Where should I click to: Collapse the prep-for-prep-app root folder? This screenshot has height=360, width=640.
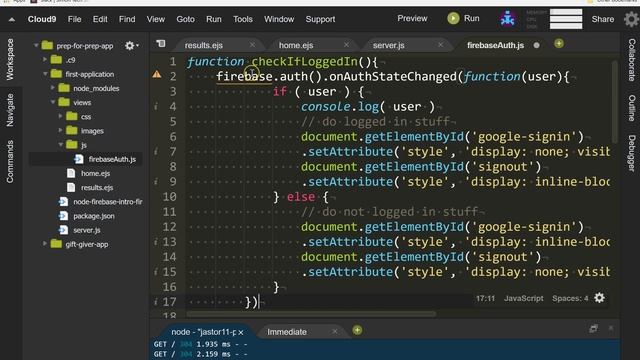(36, 45)
